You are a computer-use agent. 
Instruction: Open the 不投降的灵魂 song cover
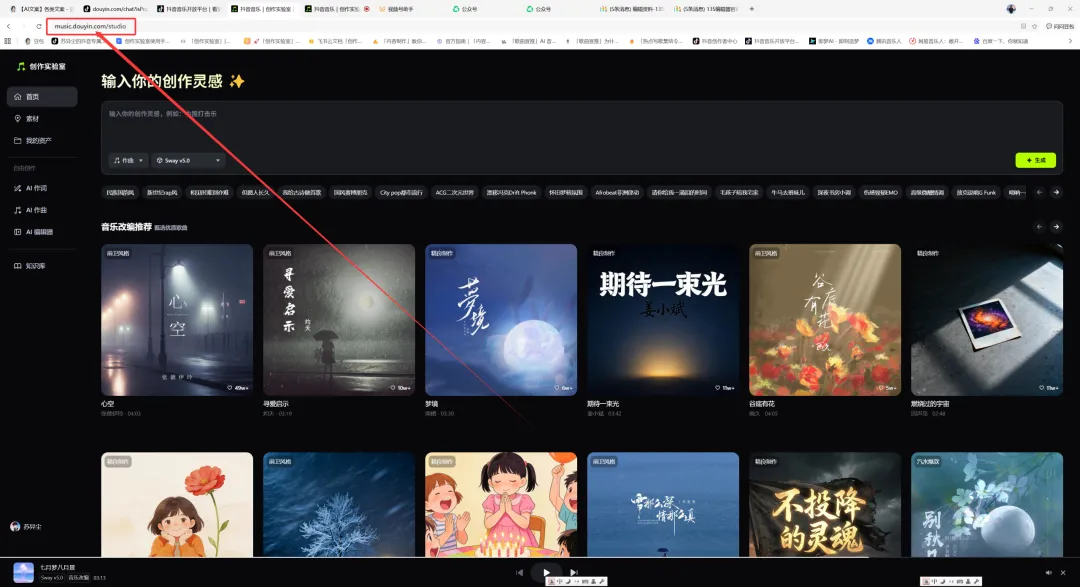(x=825, y=504)
